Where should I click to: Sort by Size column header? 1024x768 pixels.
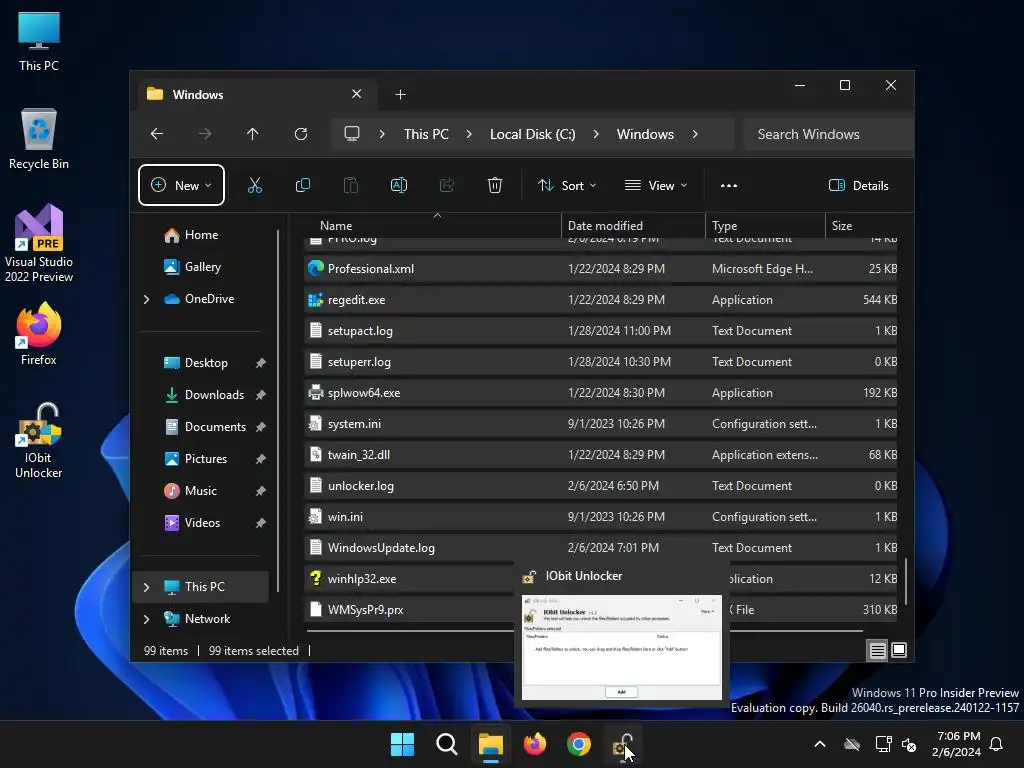[862, 226]
